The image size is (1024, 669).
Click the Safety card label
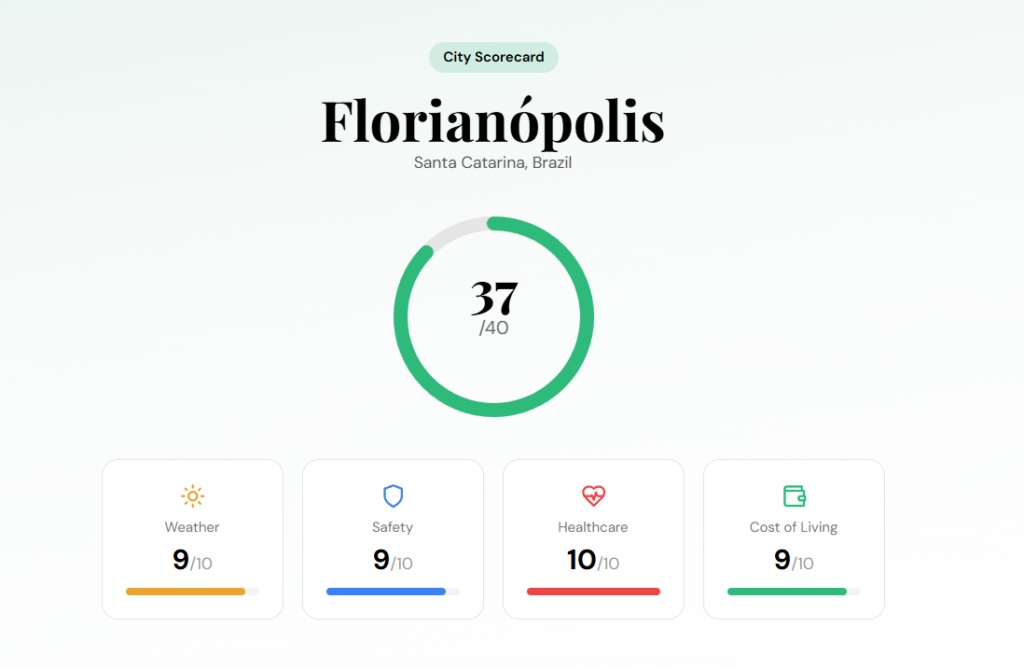(393, 527)
